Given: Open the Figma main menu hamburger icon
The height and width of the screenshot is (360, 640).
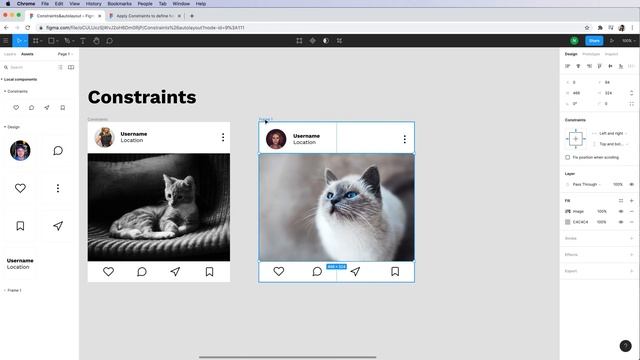Looking at the screenshot, I should (x=5, y=41).
